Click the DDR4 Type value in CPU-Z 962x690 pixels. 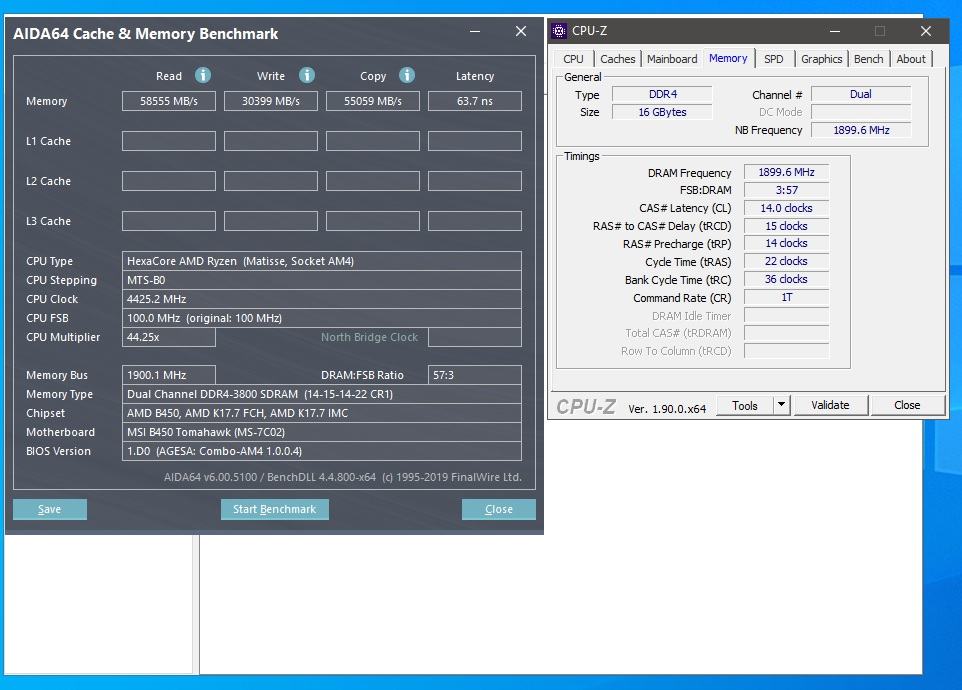pos(663,94)
